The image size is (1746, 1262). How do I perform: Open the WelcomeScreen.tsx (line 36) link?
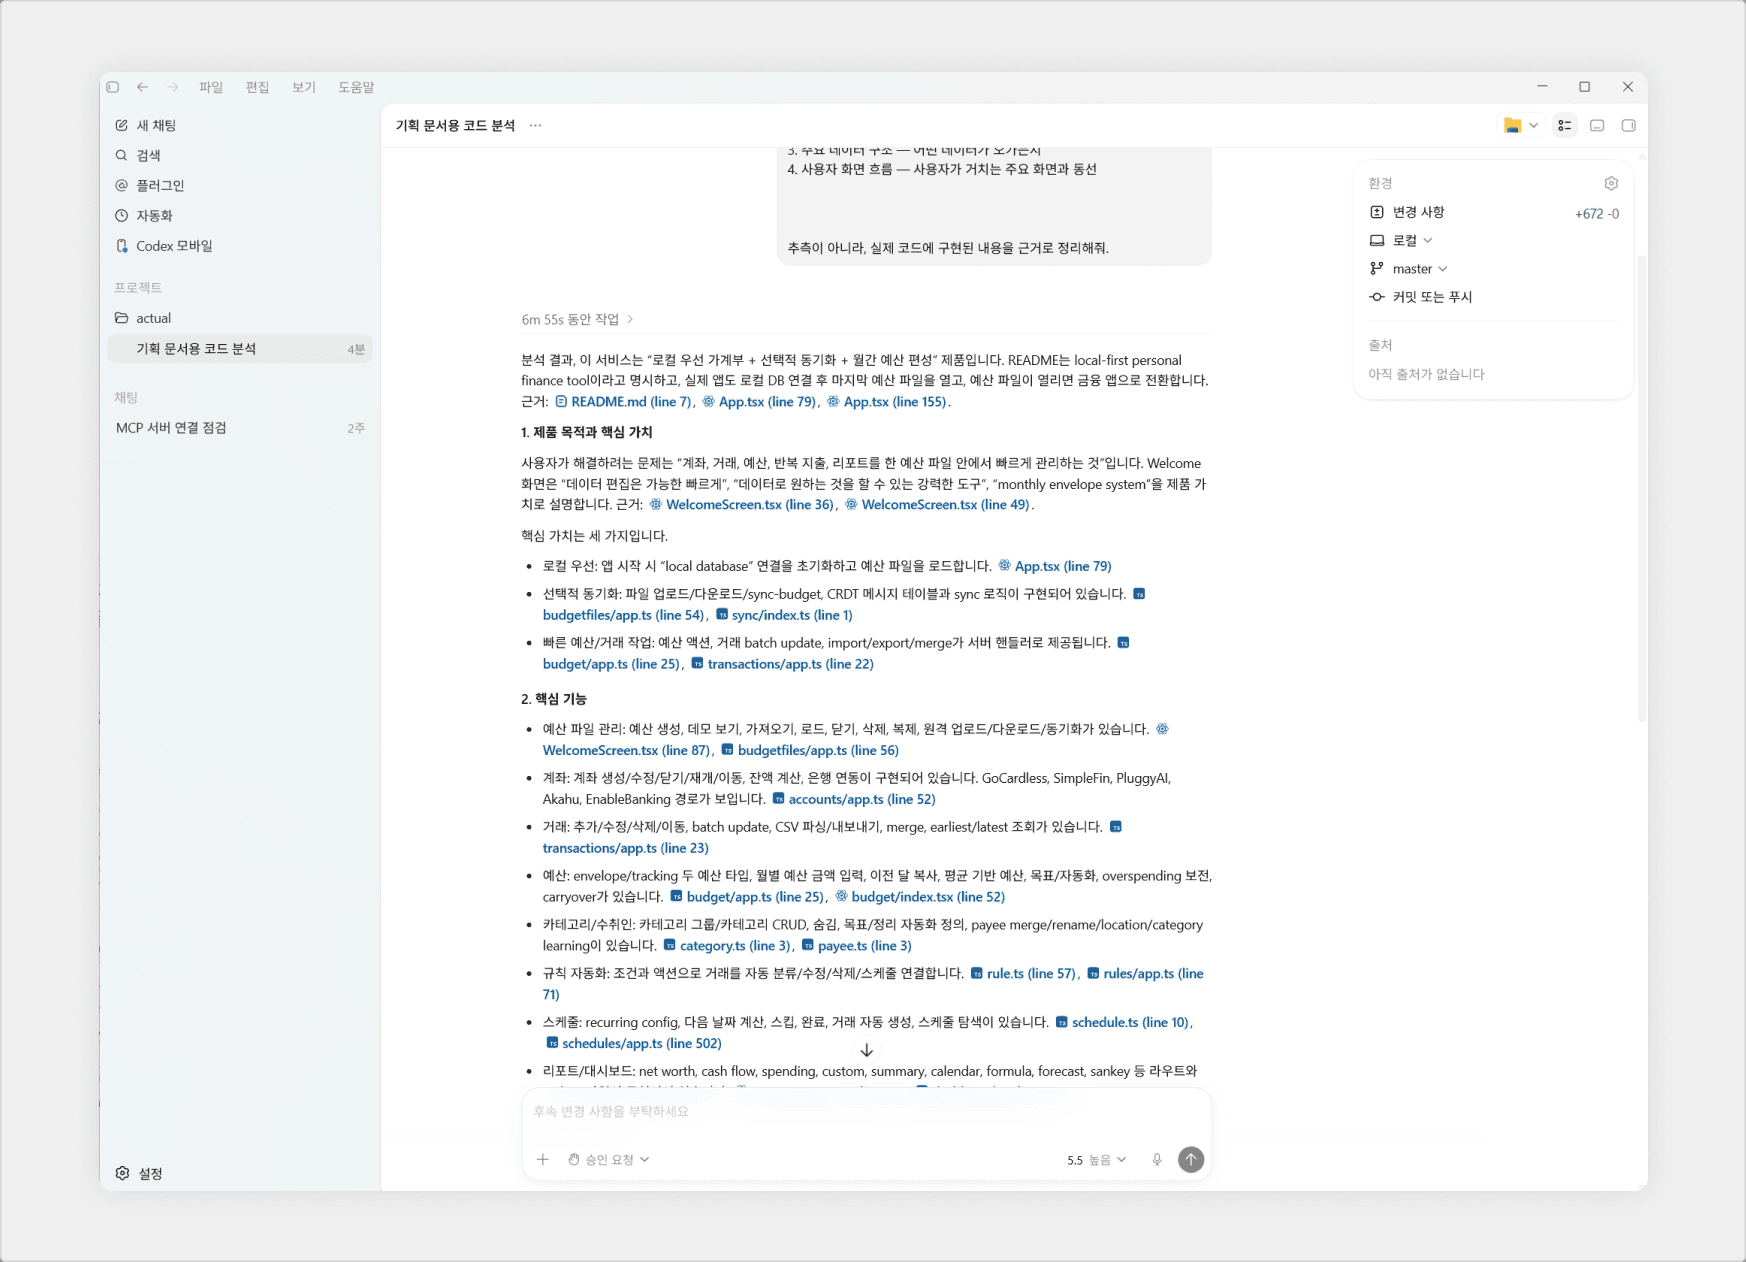(x=741, y=505)
